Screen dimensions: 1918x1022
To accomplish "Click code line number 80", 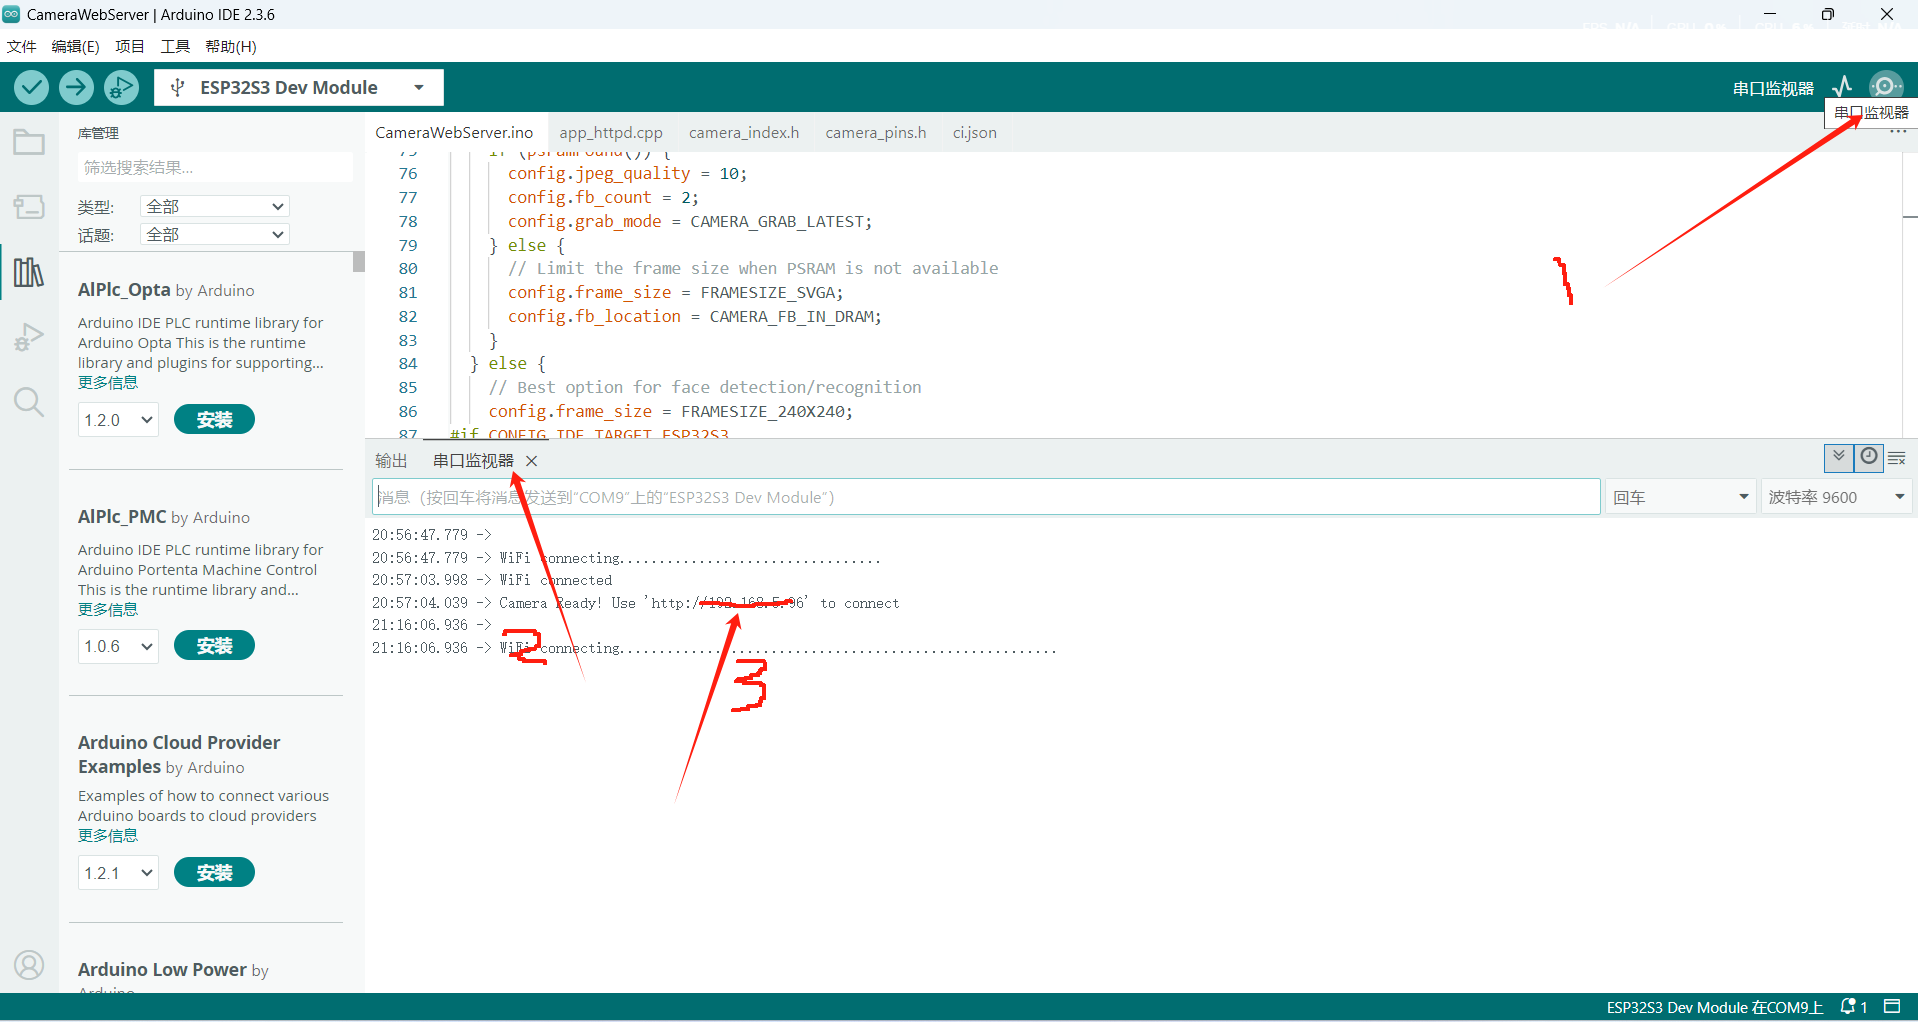I will (x=408, y=268).
